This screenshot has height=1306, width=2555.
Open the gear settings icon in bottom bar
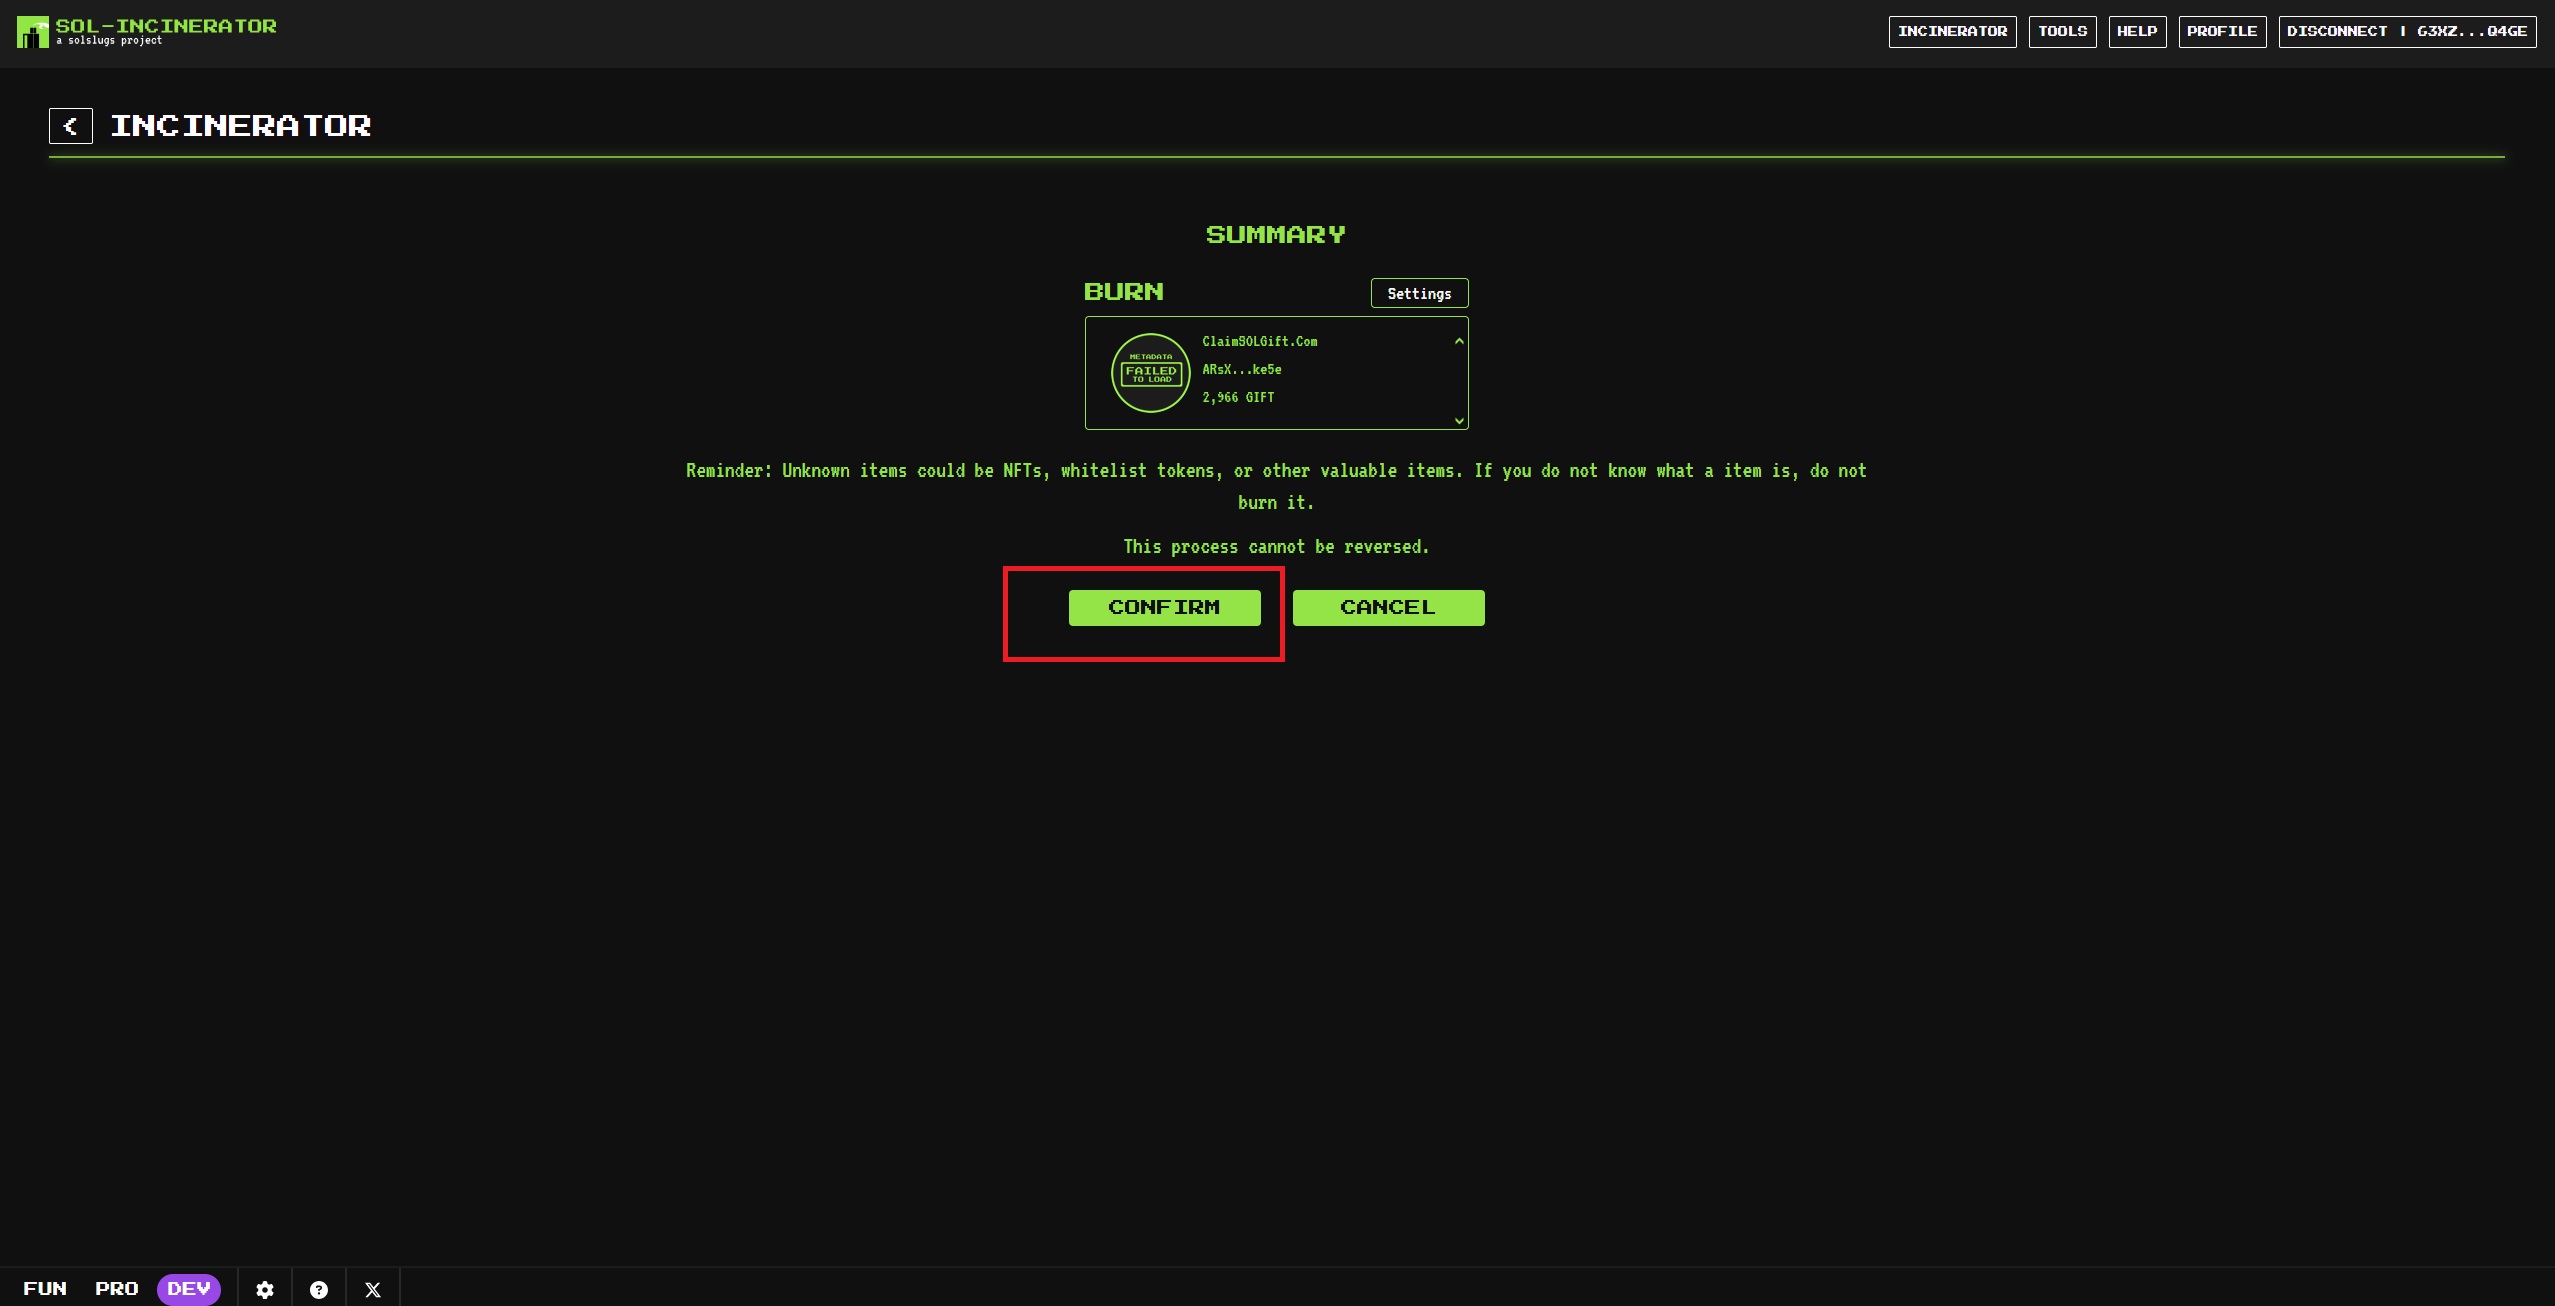pos(265,1289)
